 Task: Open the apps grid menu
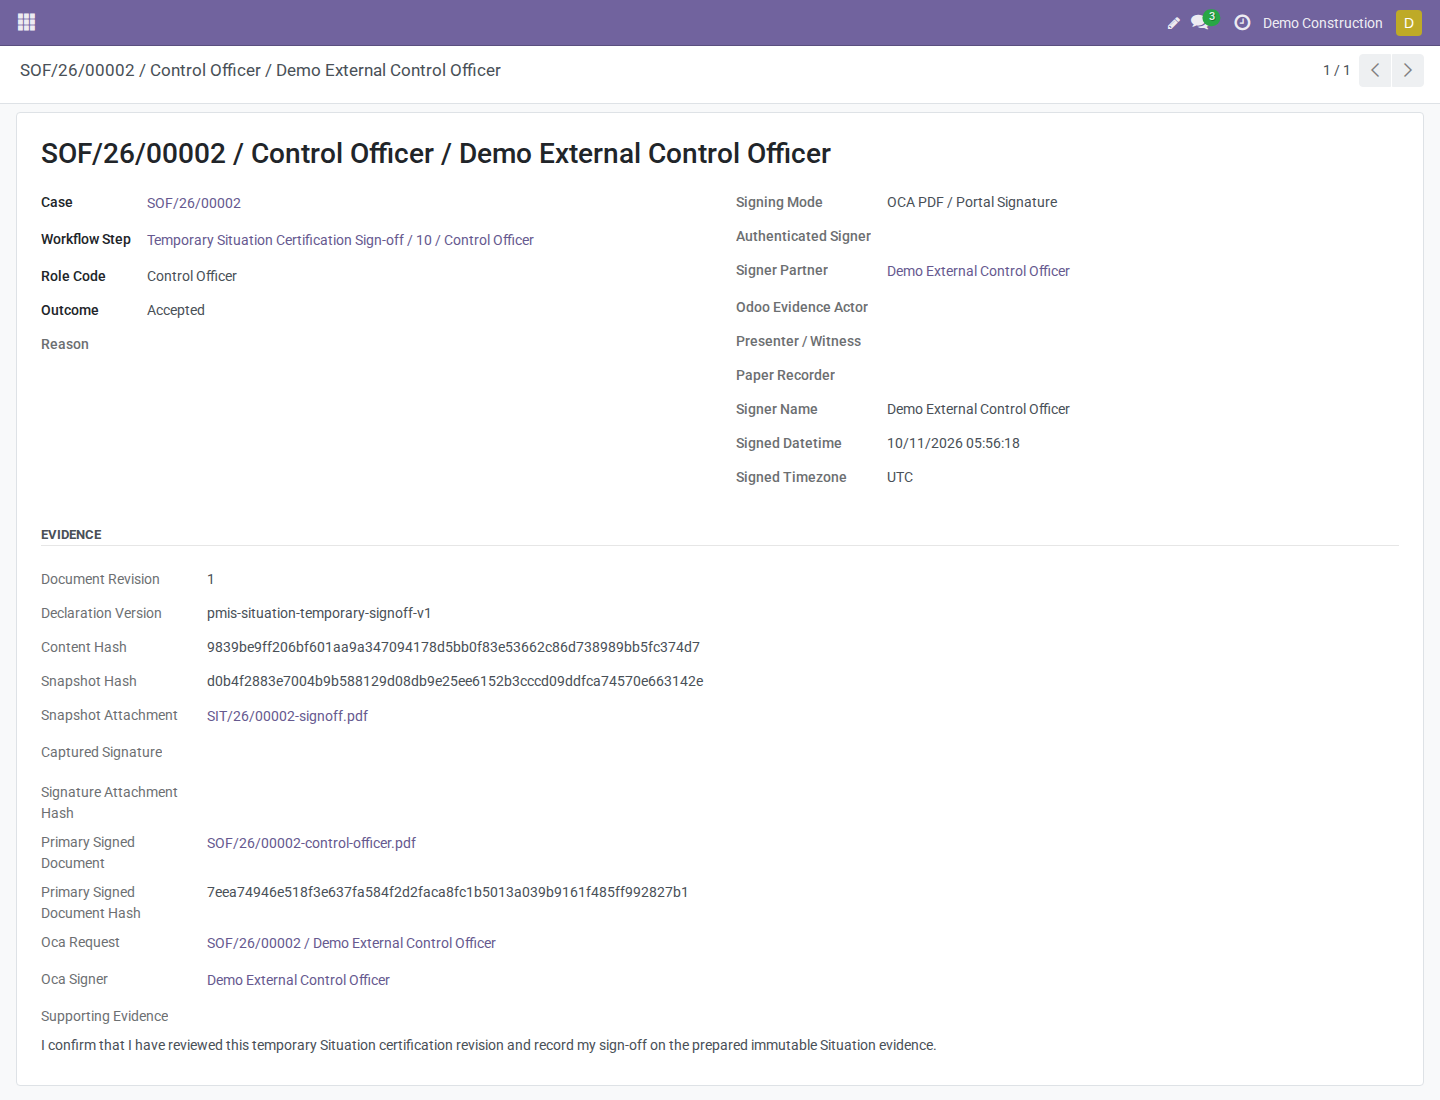click(27, 22)
